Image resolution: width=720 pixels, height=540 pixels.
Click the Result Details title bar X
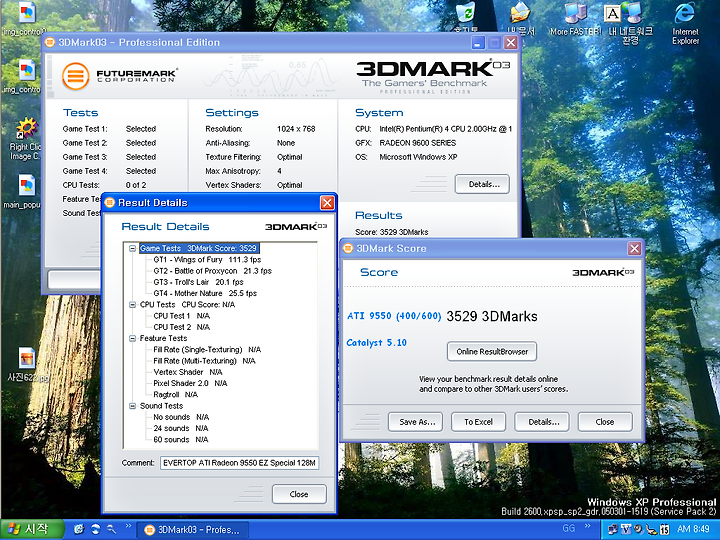327,202
